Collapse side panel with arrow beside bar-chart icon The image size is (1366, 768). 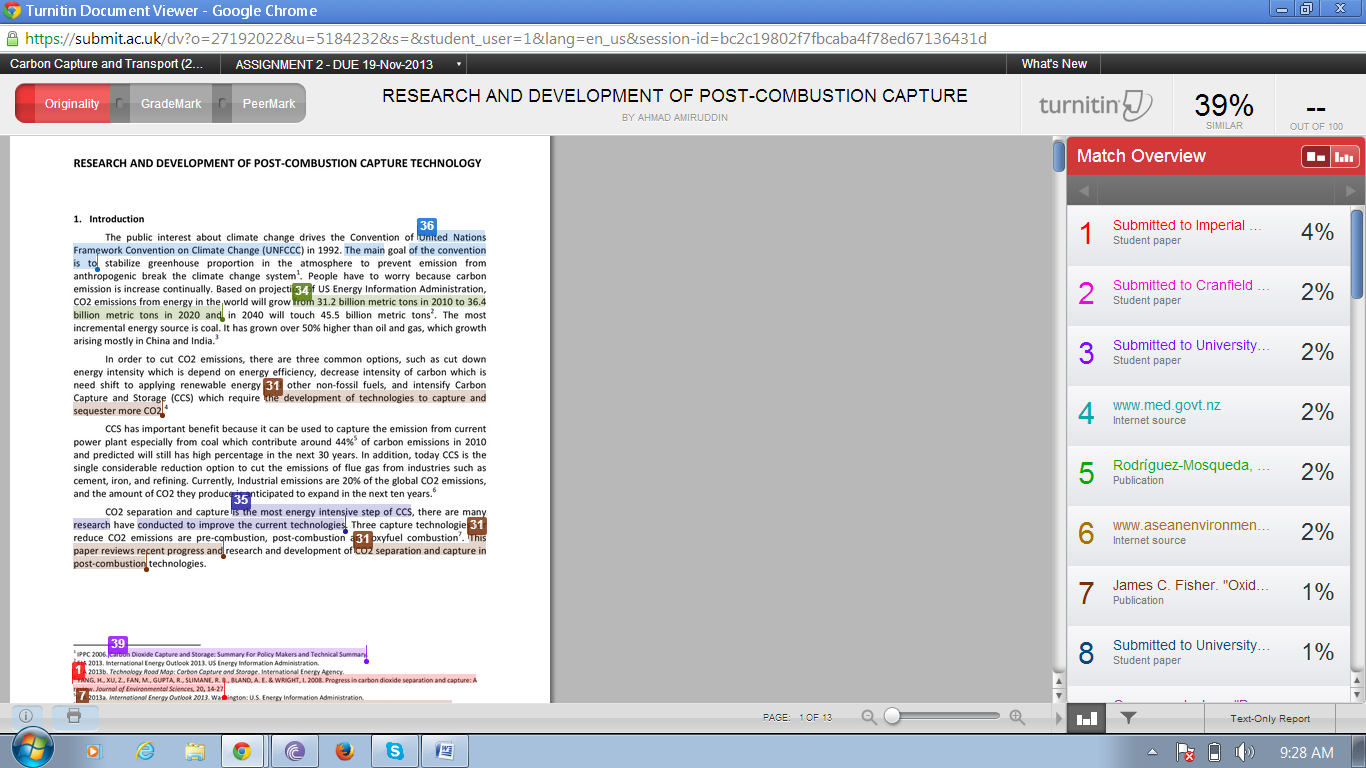pos(1060,717)
